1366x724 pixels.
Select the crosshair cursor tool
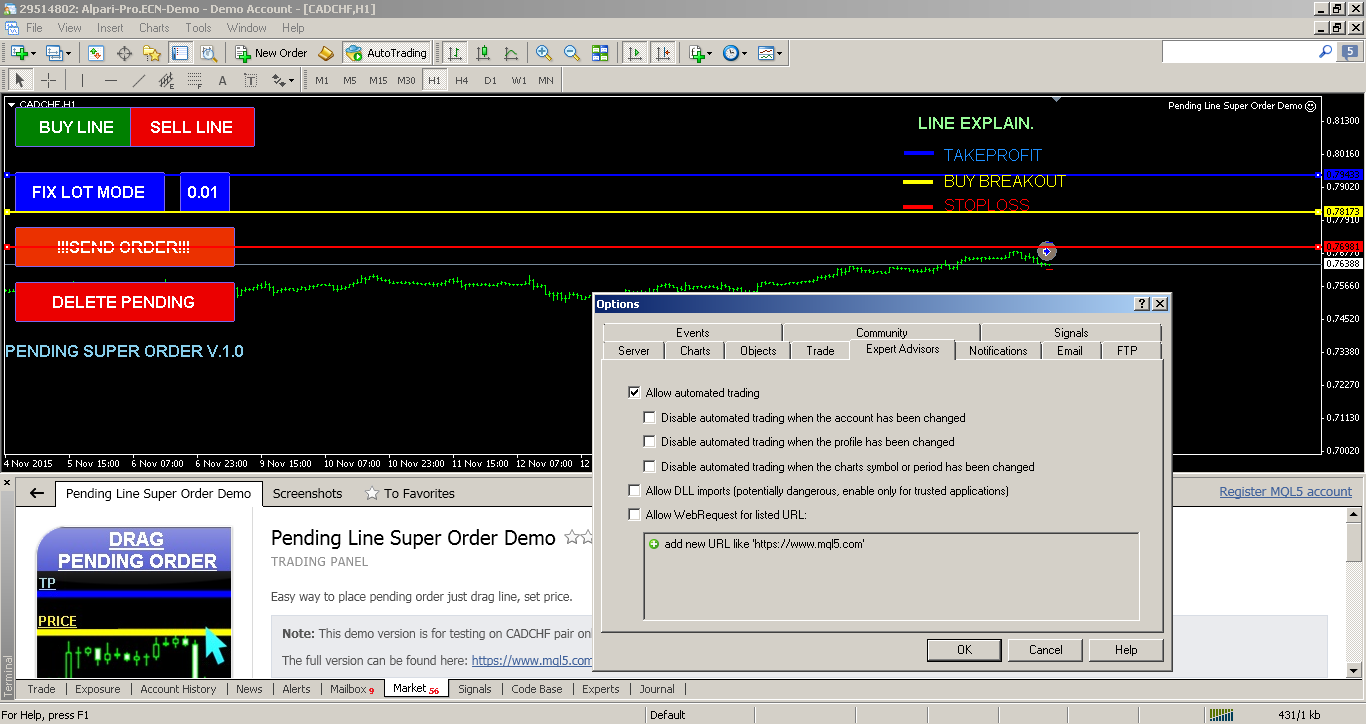[48, 80]
